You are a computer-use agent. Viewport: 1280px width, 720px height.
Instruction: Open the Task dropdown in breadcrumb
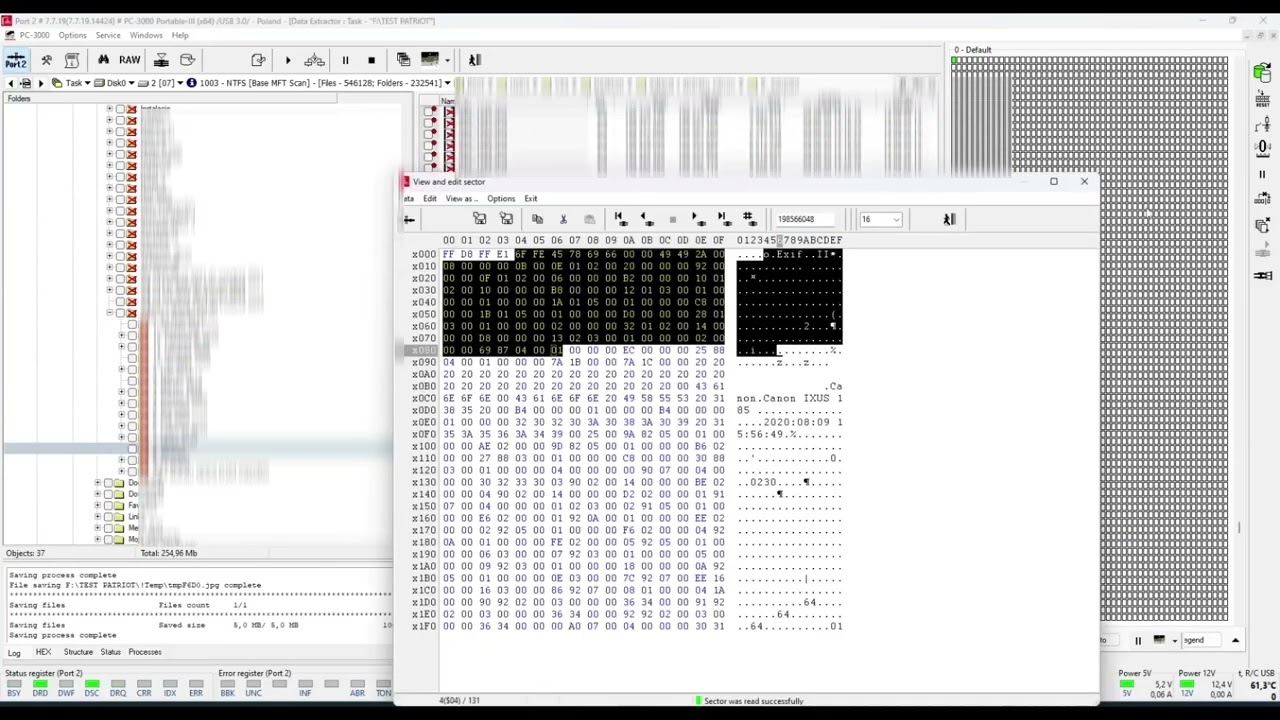tap(88, 83)
